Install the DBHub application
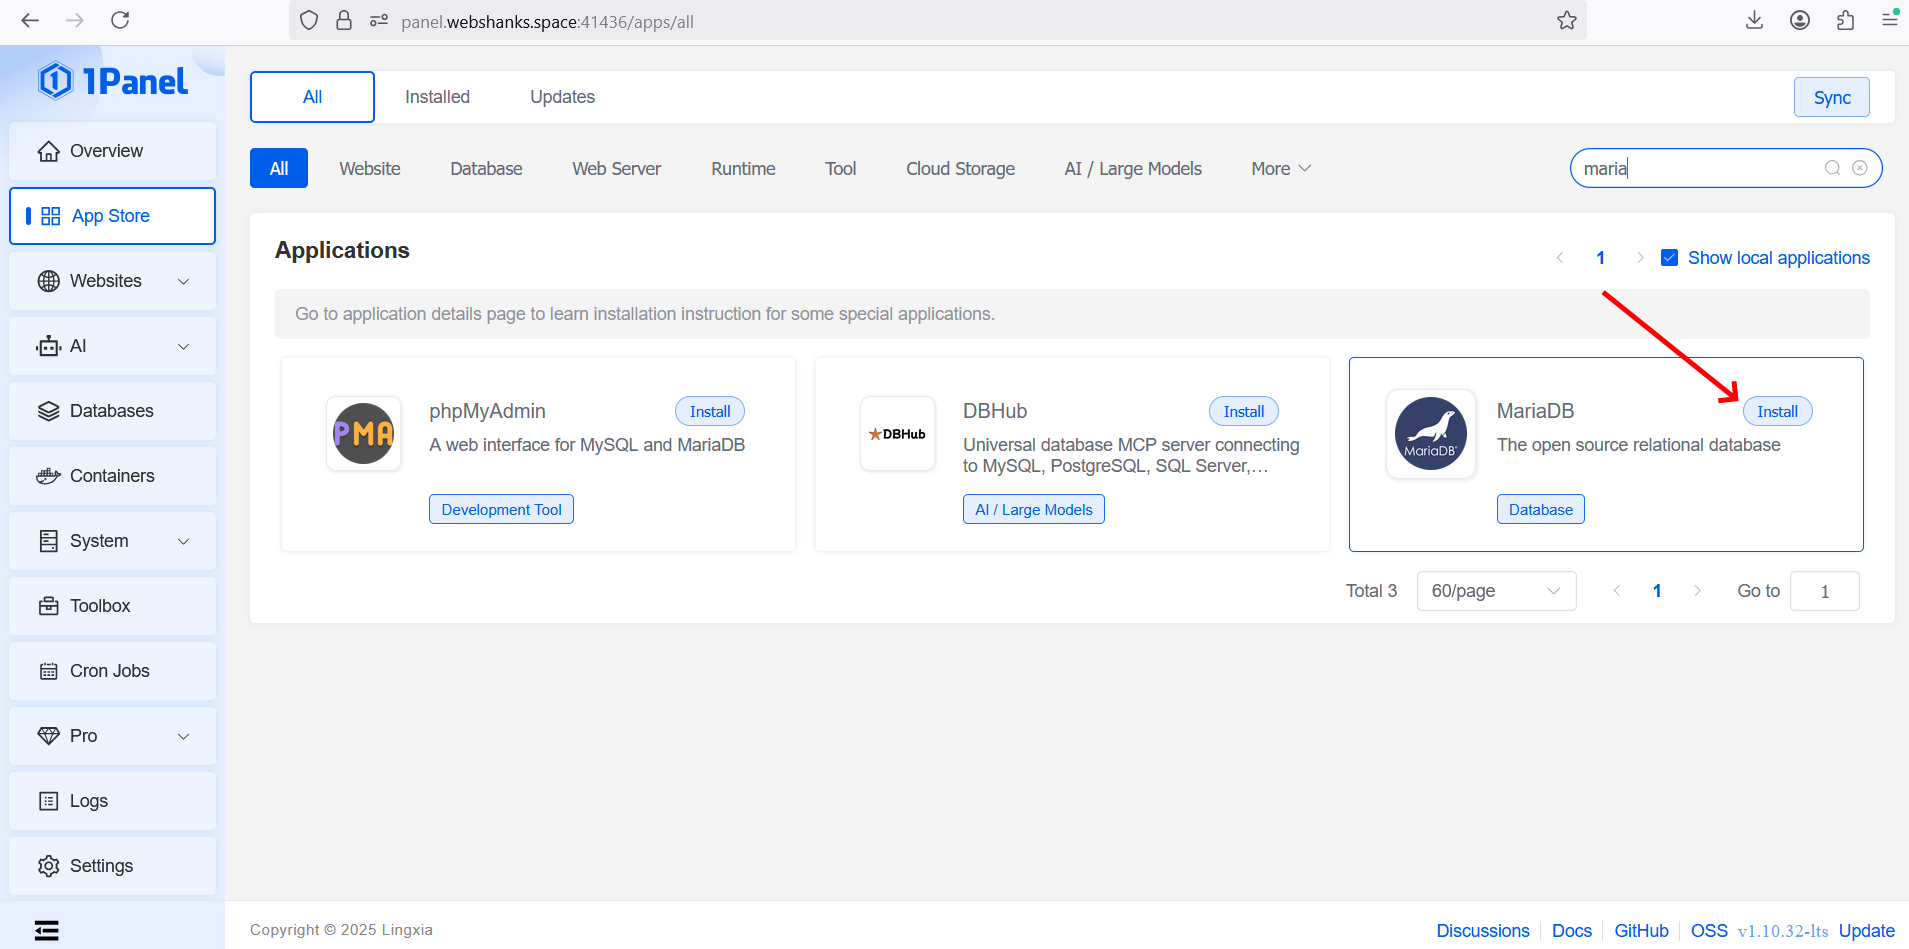 1244,411
